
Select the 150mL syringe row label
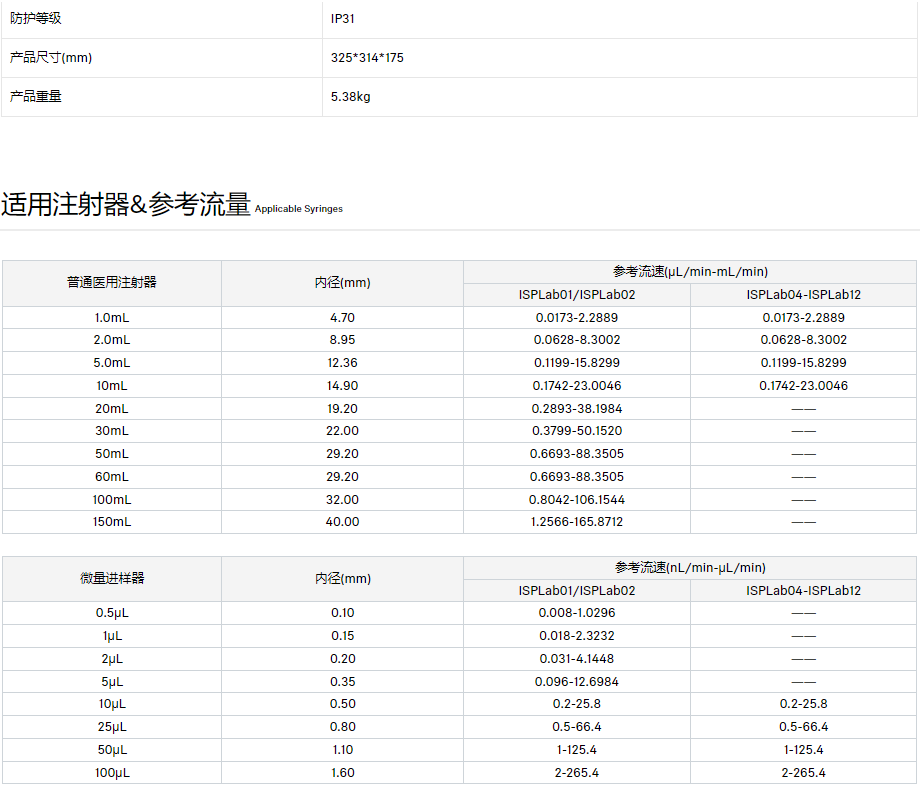point(112,522)
